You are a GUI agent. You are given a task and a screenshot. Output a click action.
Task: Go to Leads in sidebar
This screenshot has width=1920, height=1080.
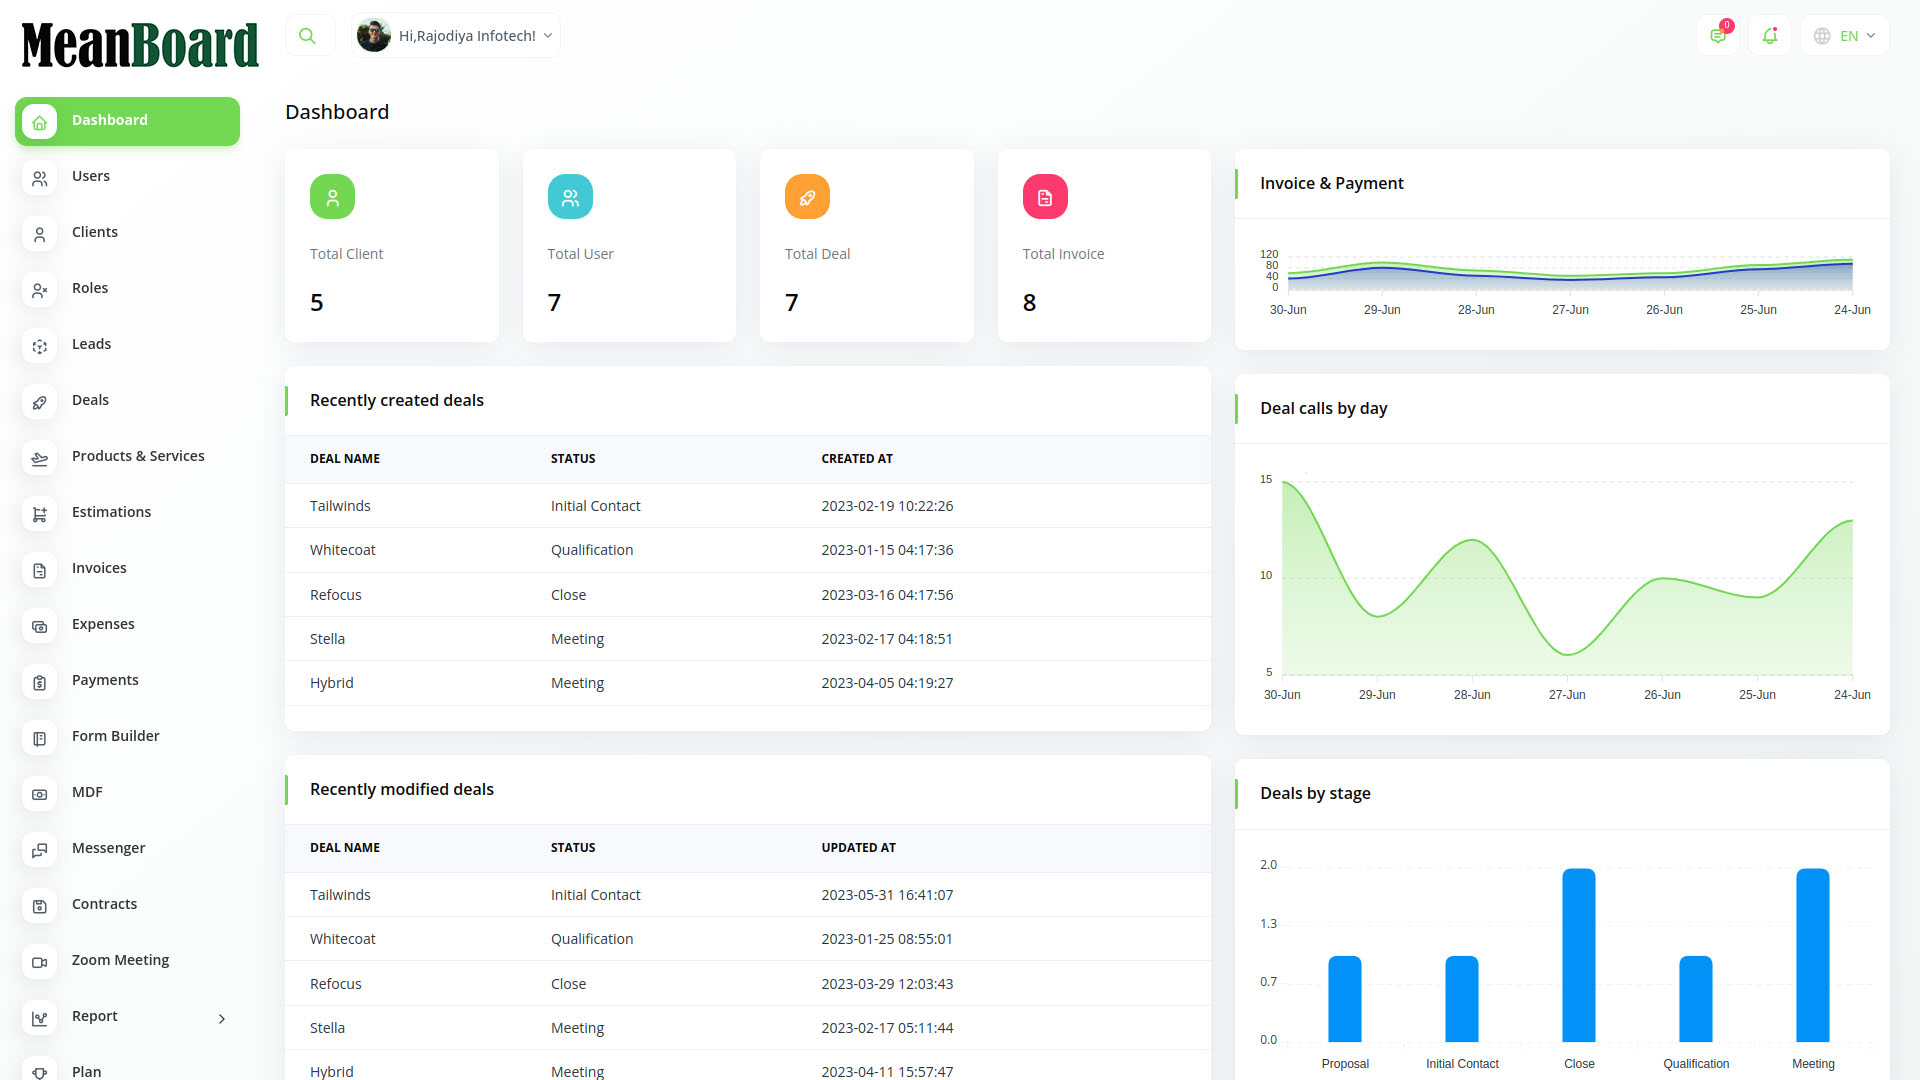91,344
